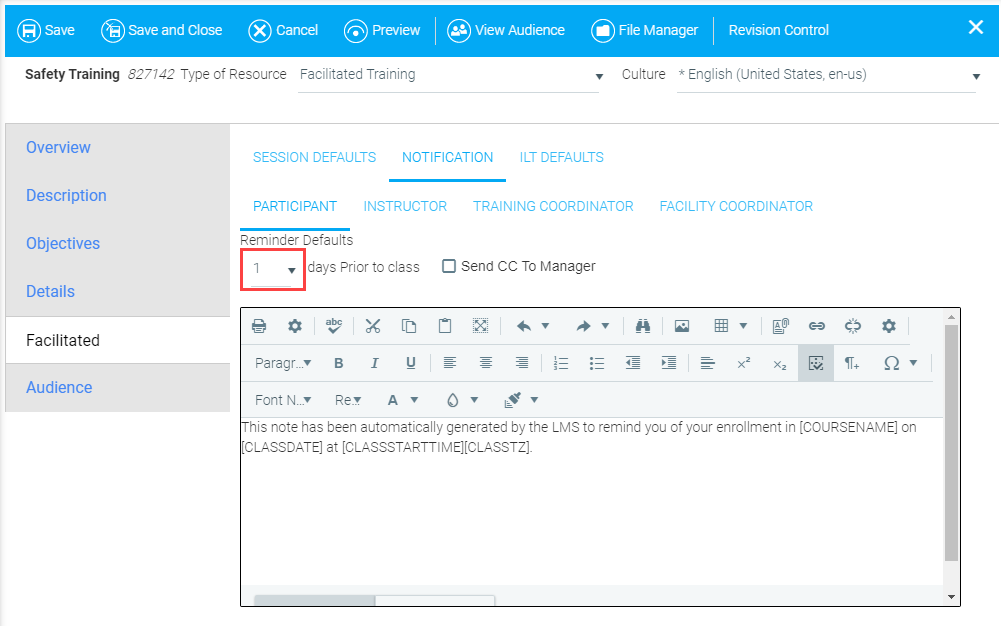
Task: Expand the Type of Resource dropdown
Action: (x=599, y=76)
